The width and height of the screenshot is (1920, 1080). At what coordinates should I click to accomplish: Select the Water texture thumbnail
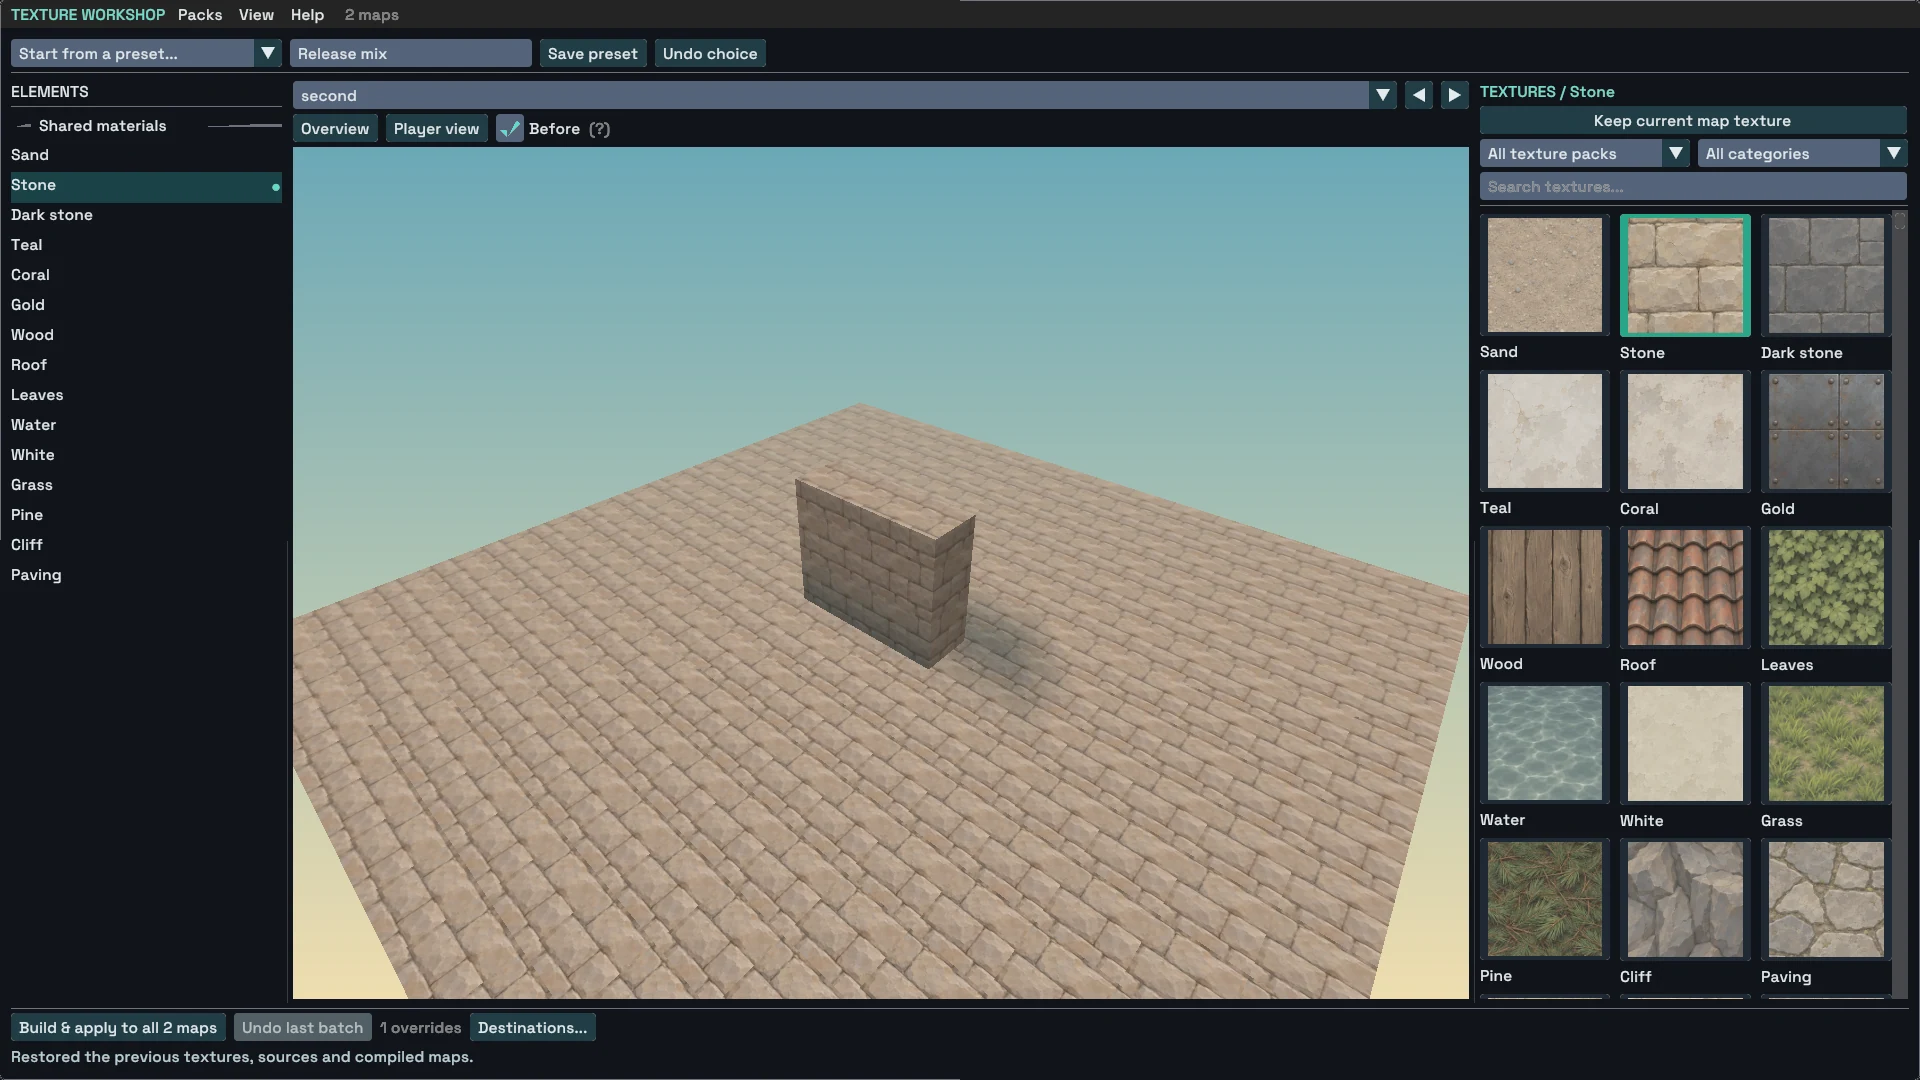(x=1544, y=743)
